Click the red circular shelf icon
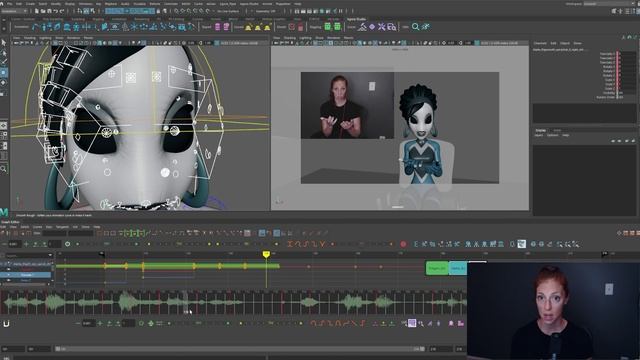Screen dimensions: 640x360 (291, 27)
